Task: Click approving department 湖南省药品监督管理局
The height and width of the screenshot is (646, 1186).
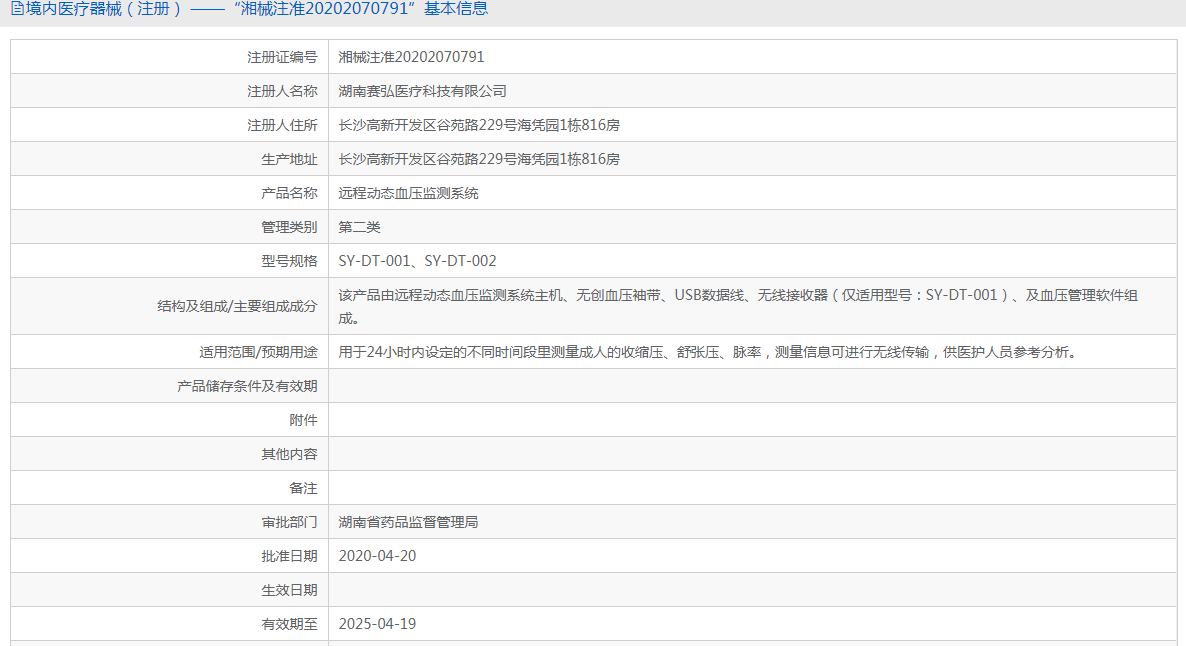Action: [408, 522]
